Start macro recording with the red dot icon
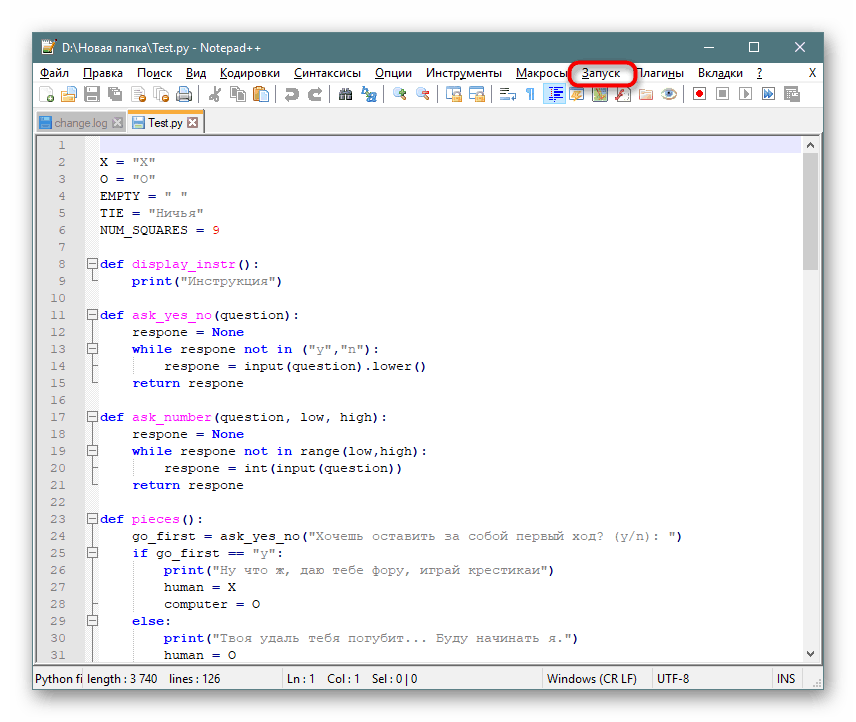The image size is (856, 722). [699, 94]
